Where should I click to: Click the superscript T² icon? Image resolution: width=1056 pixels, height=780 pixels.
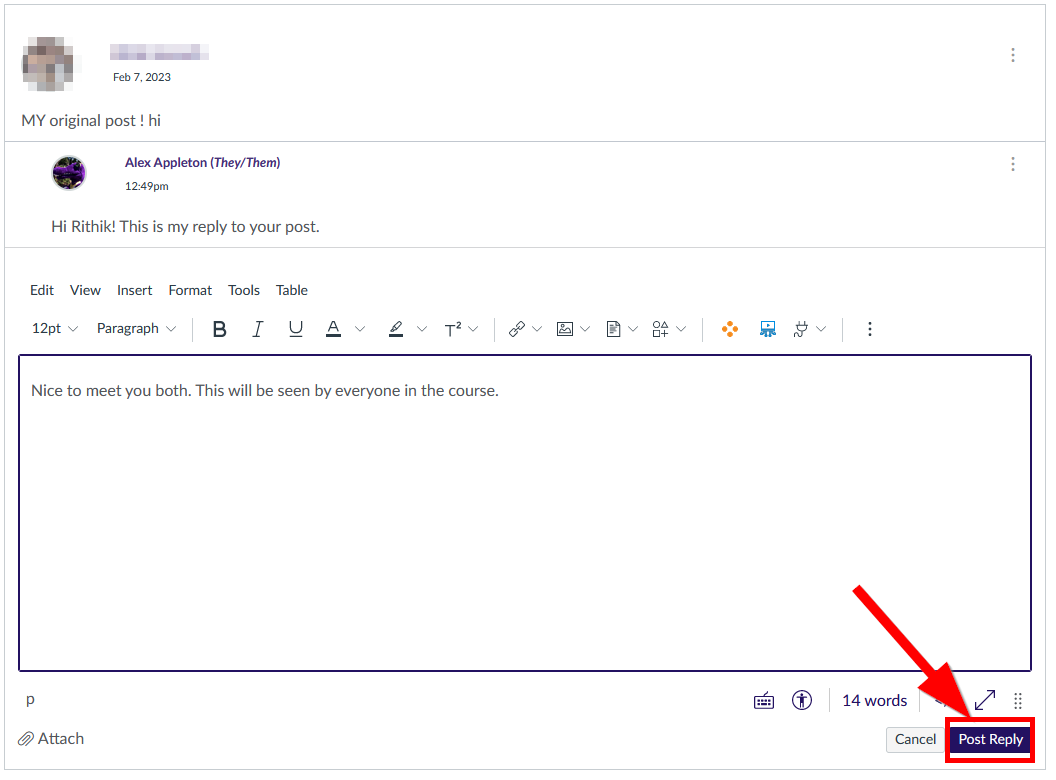click(x=452, y=329)
